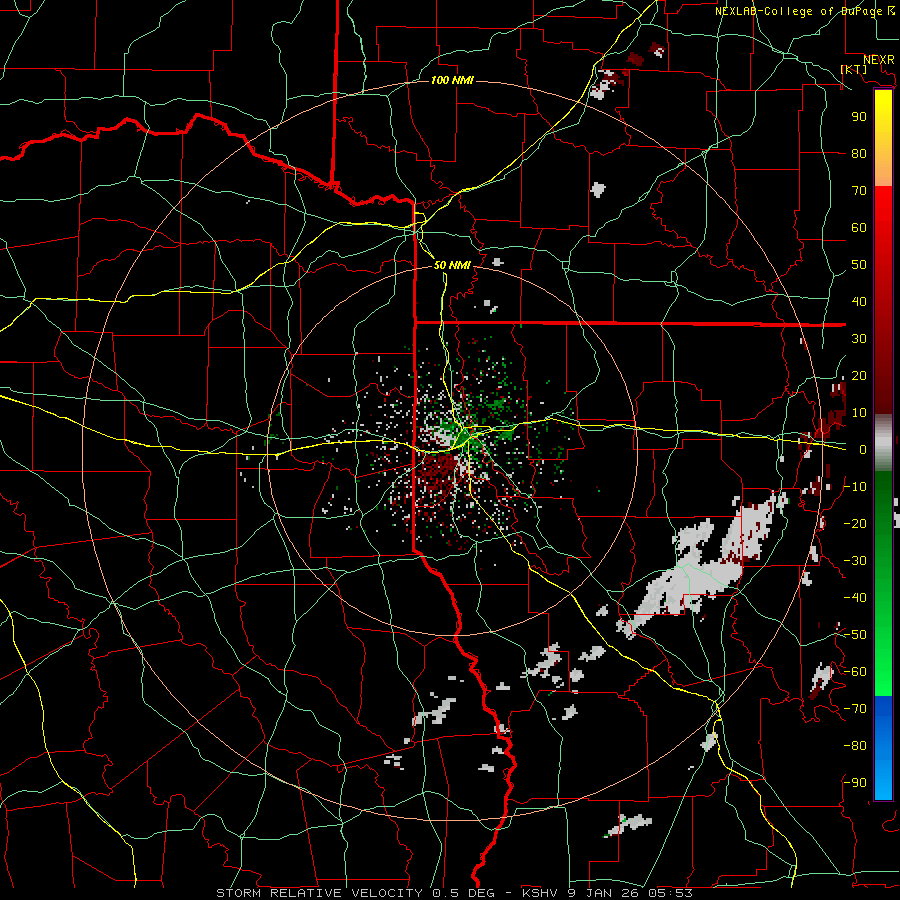Screen dimensions: 900x900
Task: Select the -70 value on the velocity scale
Action: pos(855,709)
